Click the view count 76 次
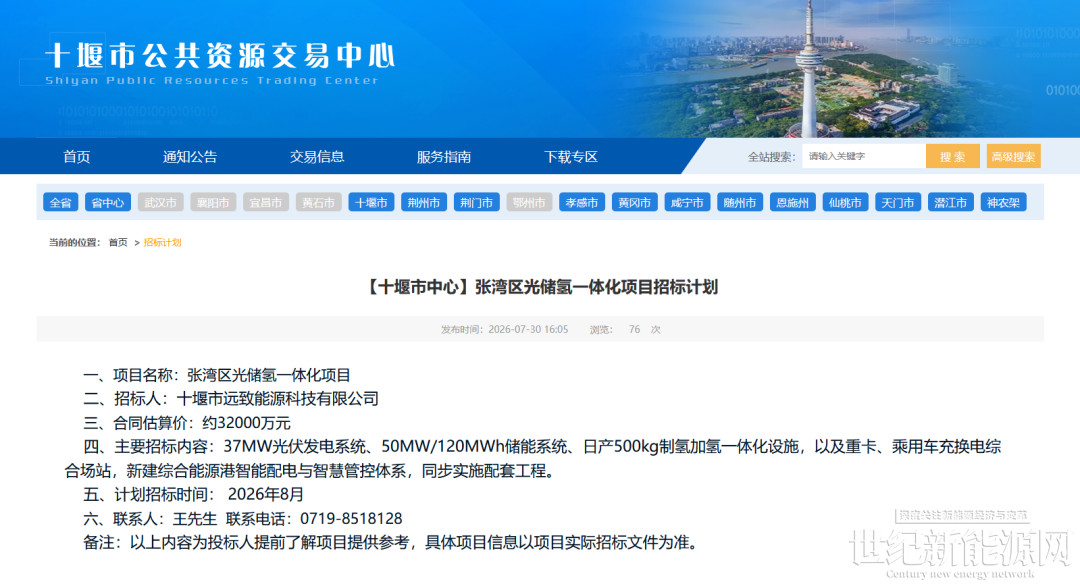The width and height of the screenshot is (1080, 584). pyautogui.click(x=645, y=330)
